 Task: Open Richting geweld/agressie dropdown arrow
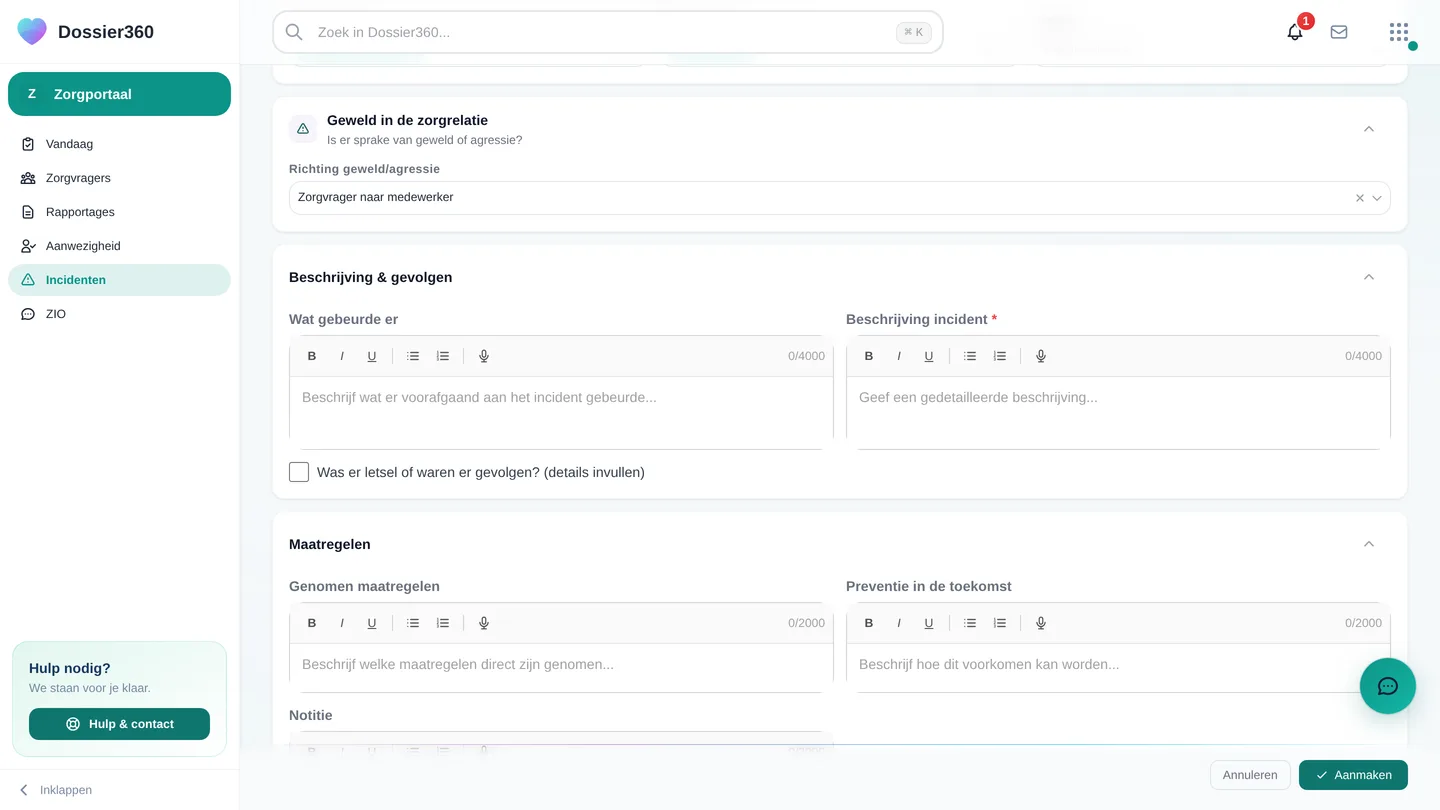[1377, 198]
